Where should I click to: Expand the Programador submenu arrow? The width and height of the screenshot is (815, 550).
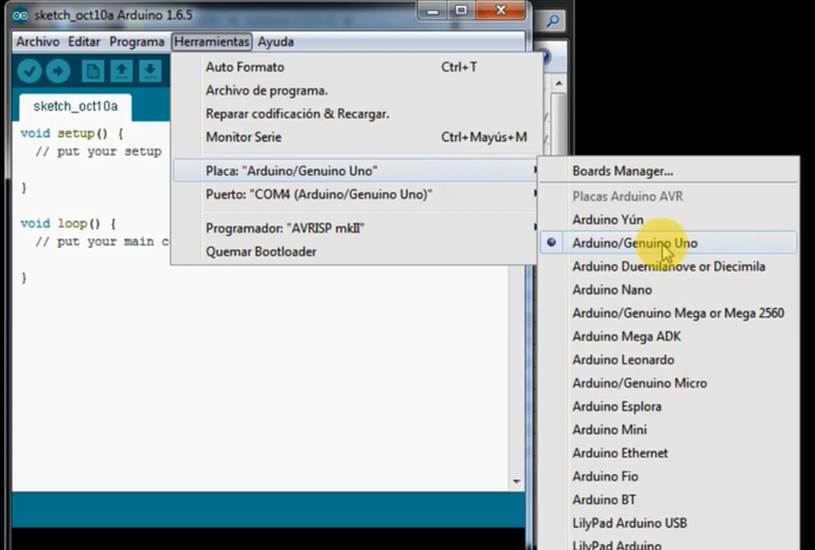(534, 227)
